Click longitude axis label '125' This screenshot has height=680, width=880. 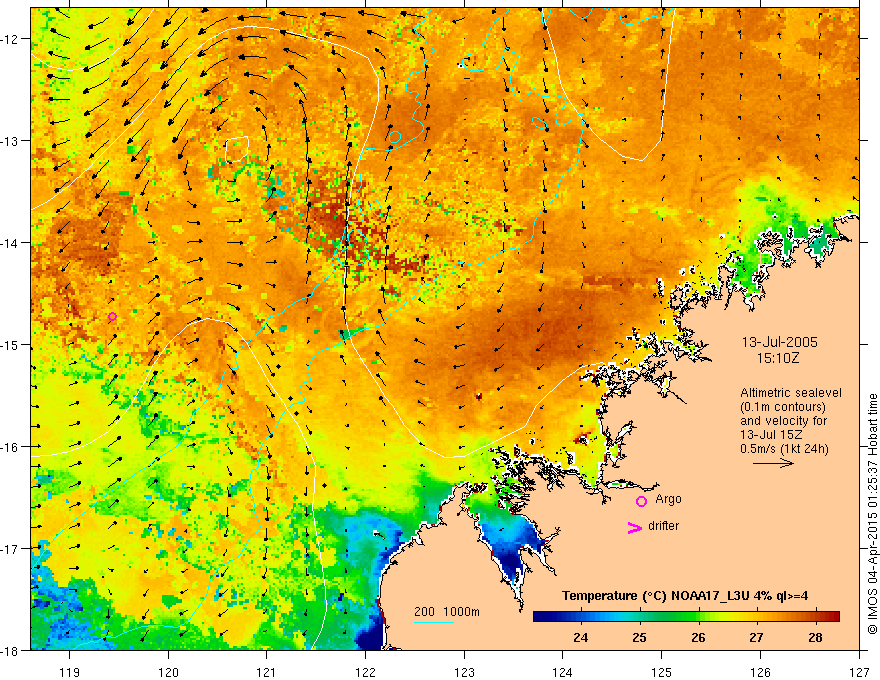pos(662,672)
